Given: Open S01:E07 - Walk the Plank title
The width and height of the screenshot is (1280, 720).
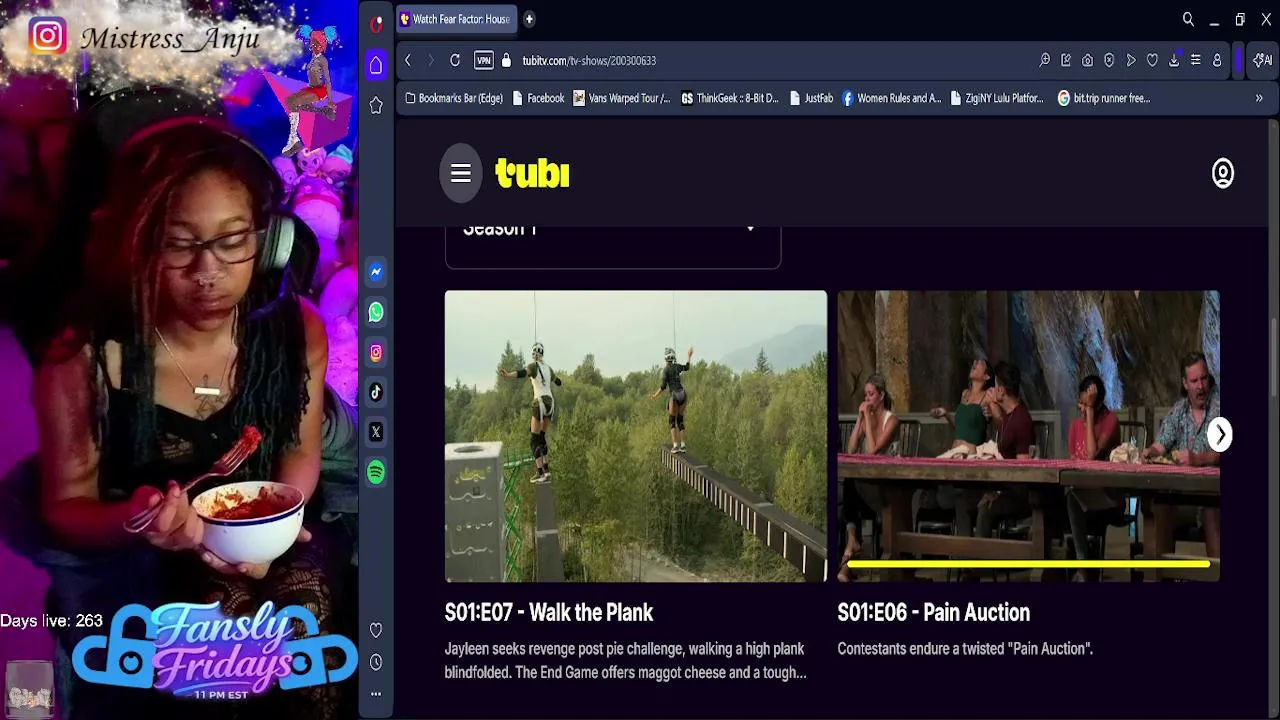Looking at the screenshot, I should click(549, 612).
